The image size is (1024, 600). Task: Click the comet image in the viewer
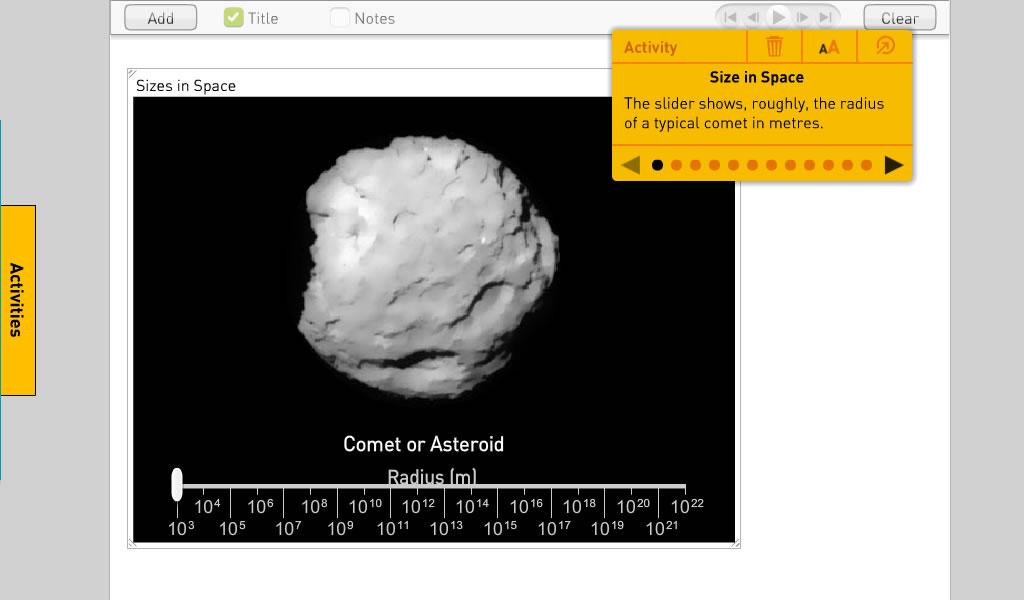430,270
